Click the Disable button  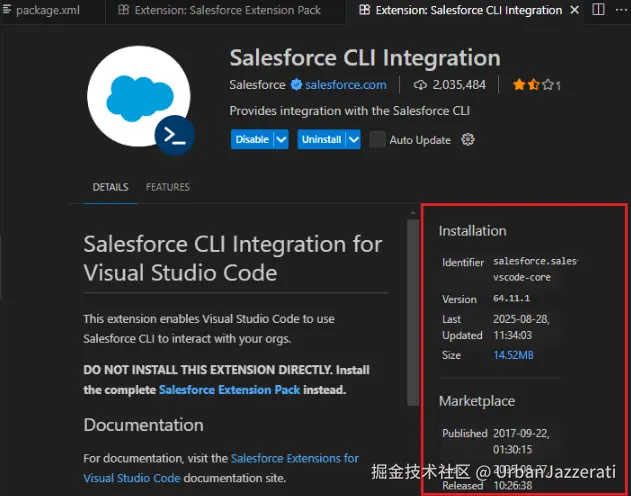point(252,140)
